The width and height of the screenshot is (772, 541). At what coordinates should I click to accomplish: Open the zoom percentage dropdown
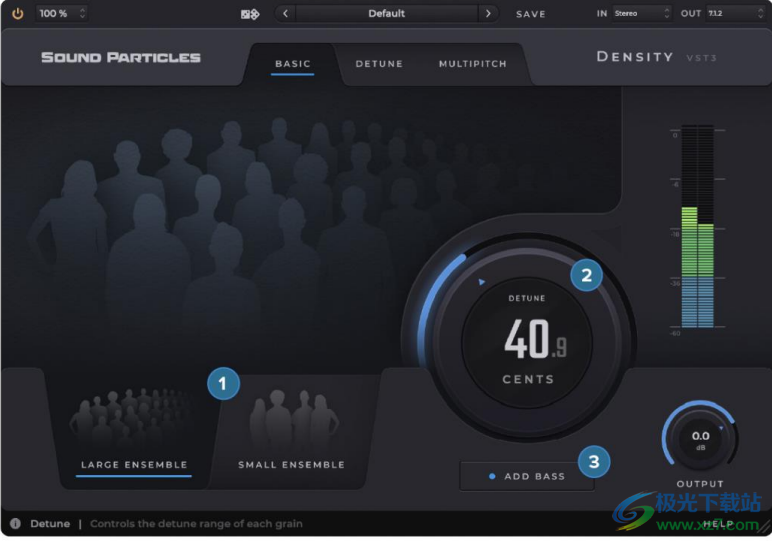(62, 14)
